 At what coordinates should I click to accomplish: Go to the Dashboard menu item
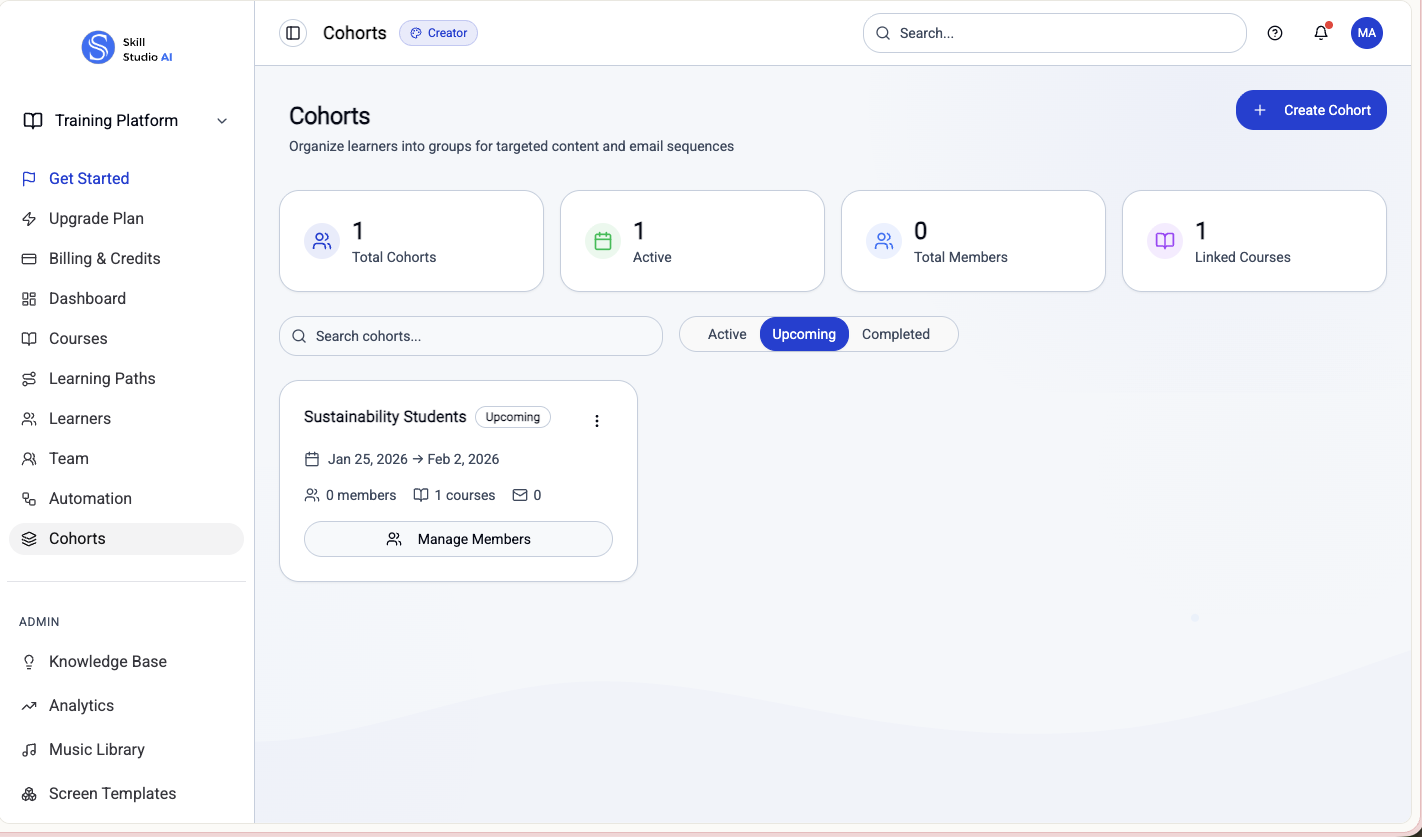click(87, 298)
